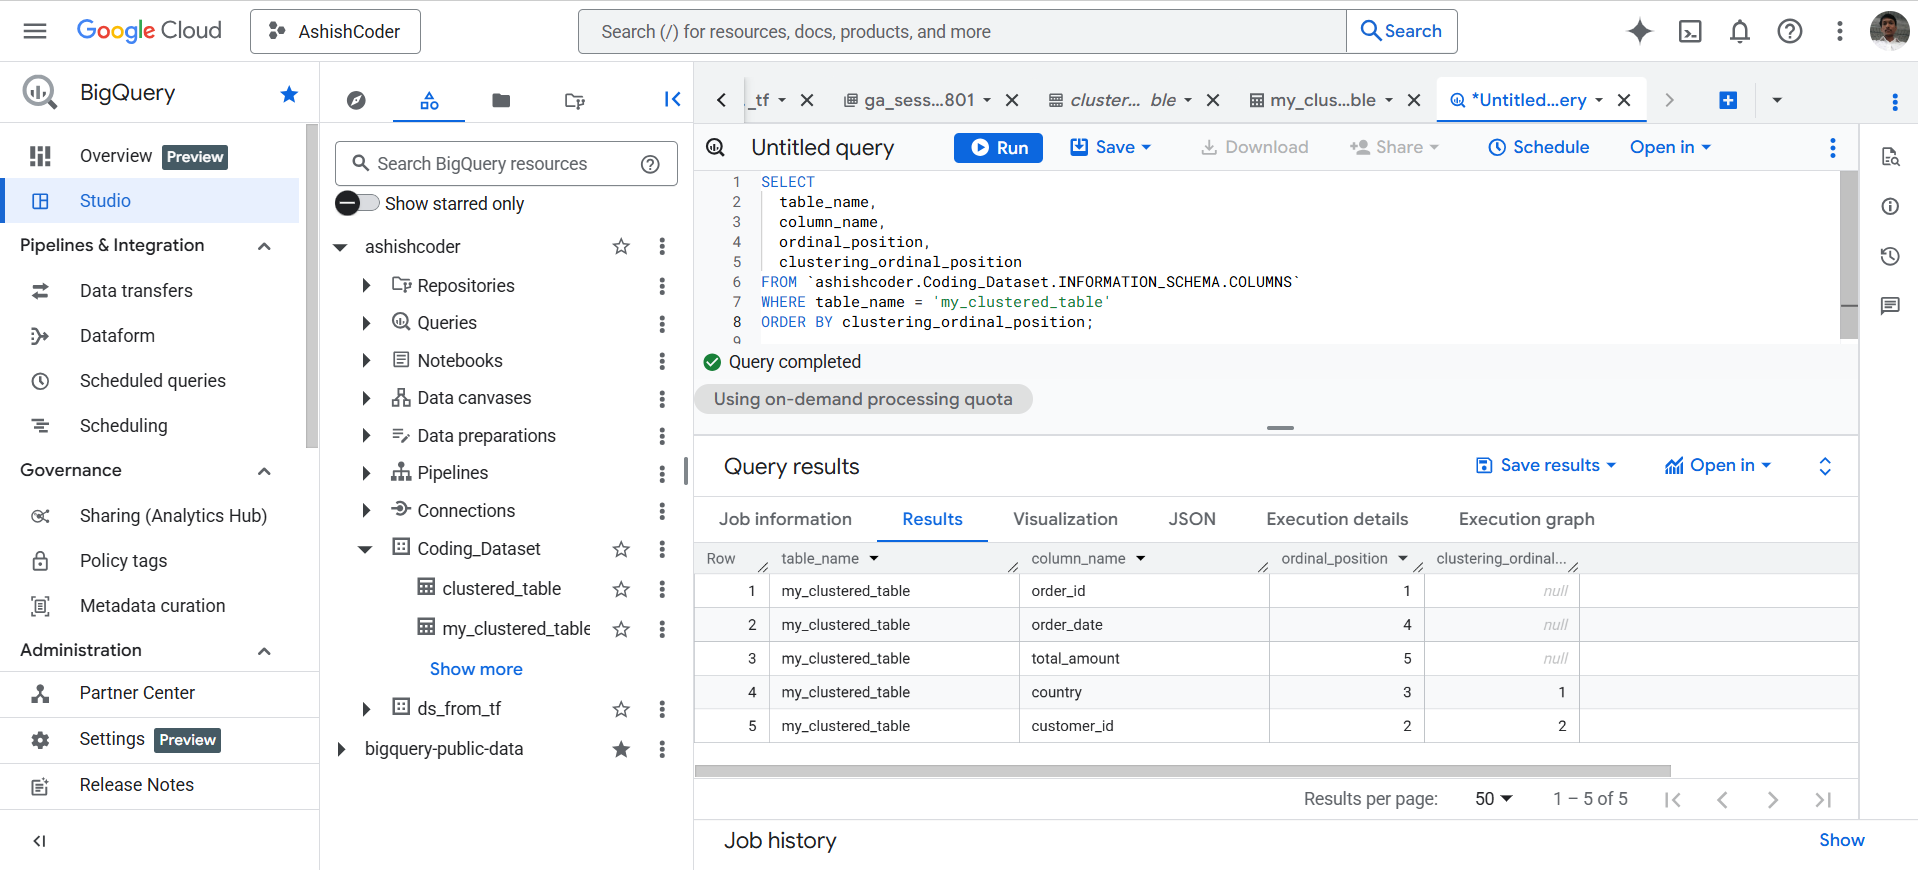1918x870 pixels.
Task: Expand bigquery-public-data project
Action: point(340,749)
